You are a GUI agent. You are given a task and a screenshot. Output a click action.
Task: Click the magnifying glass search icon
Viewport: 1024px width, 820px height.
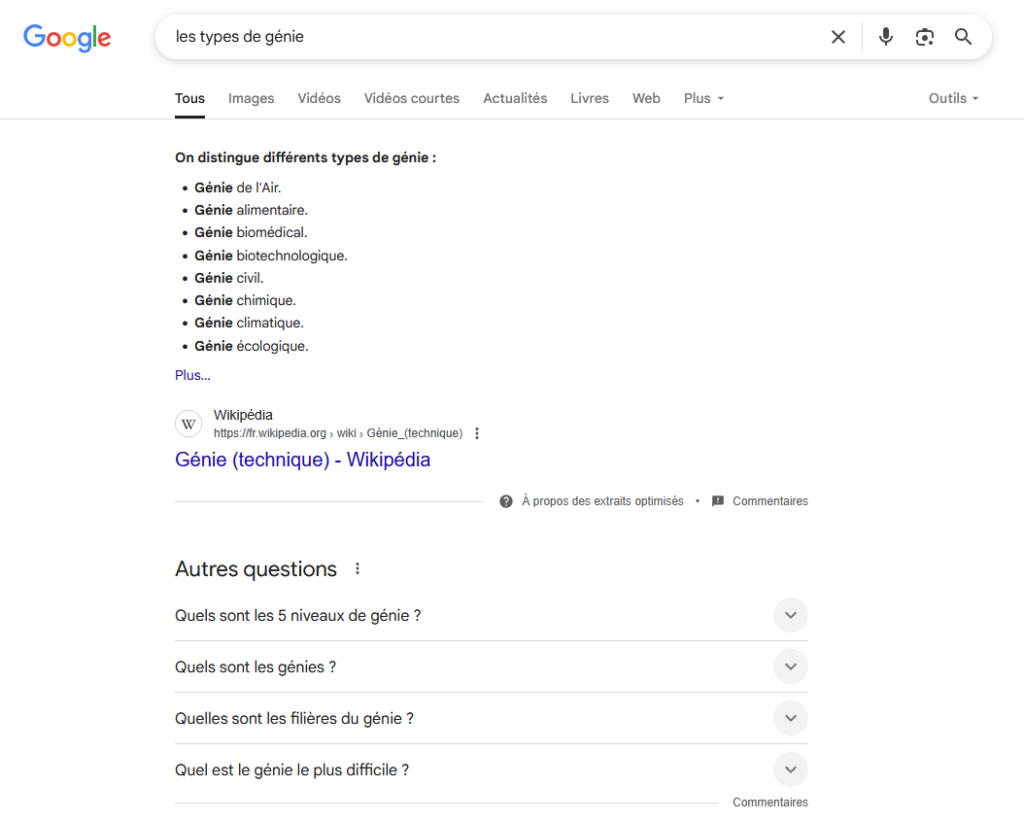[x=963, y=37]
